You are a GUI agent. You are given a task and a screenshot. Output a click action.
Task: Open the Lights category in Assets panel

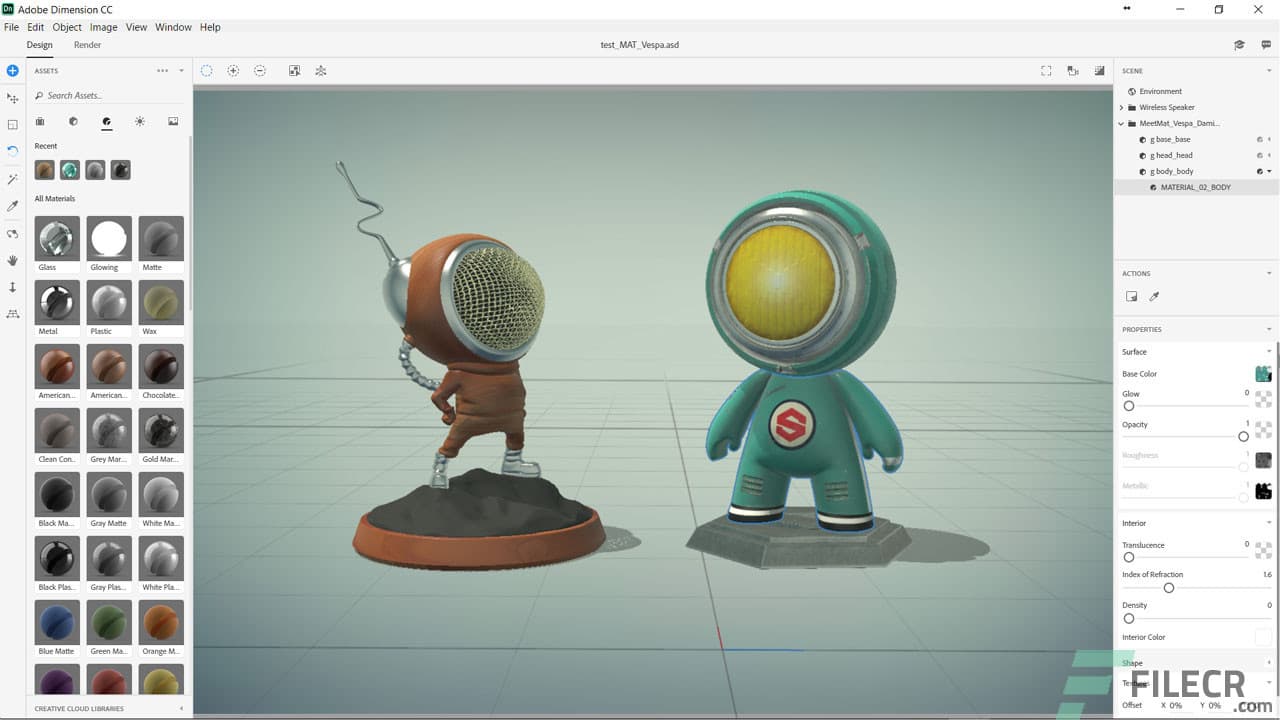[140, 122]
